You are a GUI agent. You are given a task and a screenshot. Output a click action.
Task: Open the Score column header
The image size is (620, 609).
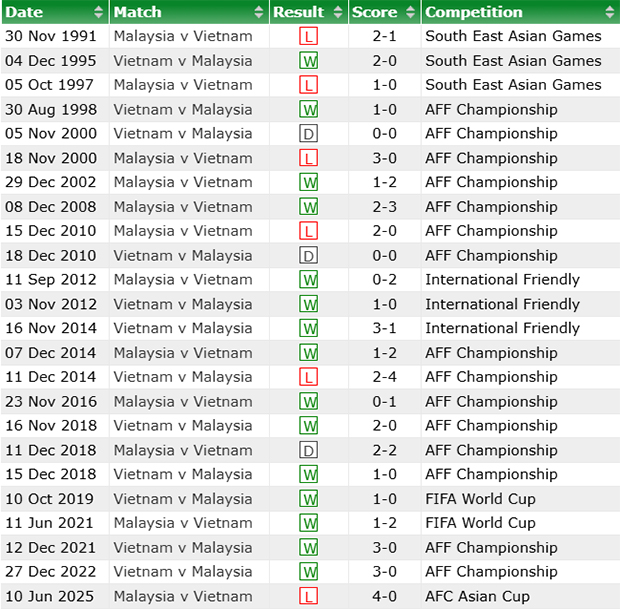374,12
